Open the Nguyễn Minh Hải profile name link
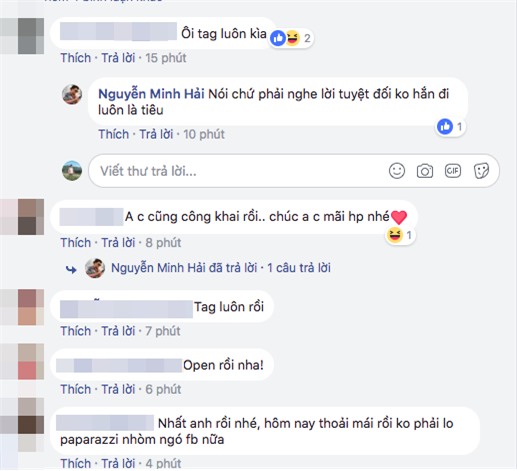The image size is (517, 471). coord(151,94)
